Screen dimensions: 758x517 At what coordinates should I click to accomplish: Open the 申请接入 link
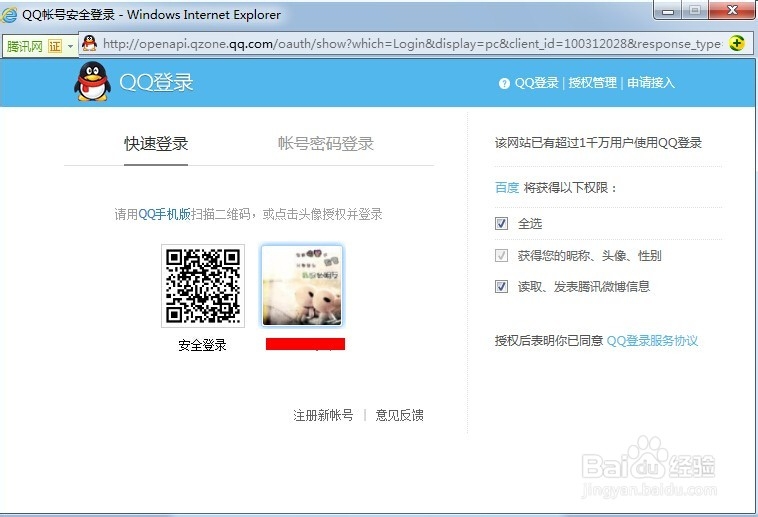point(651,83)
